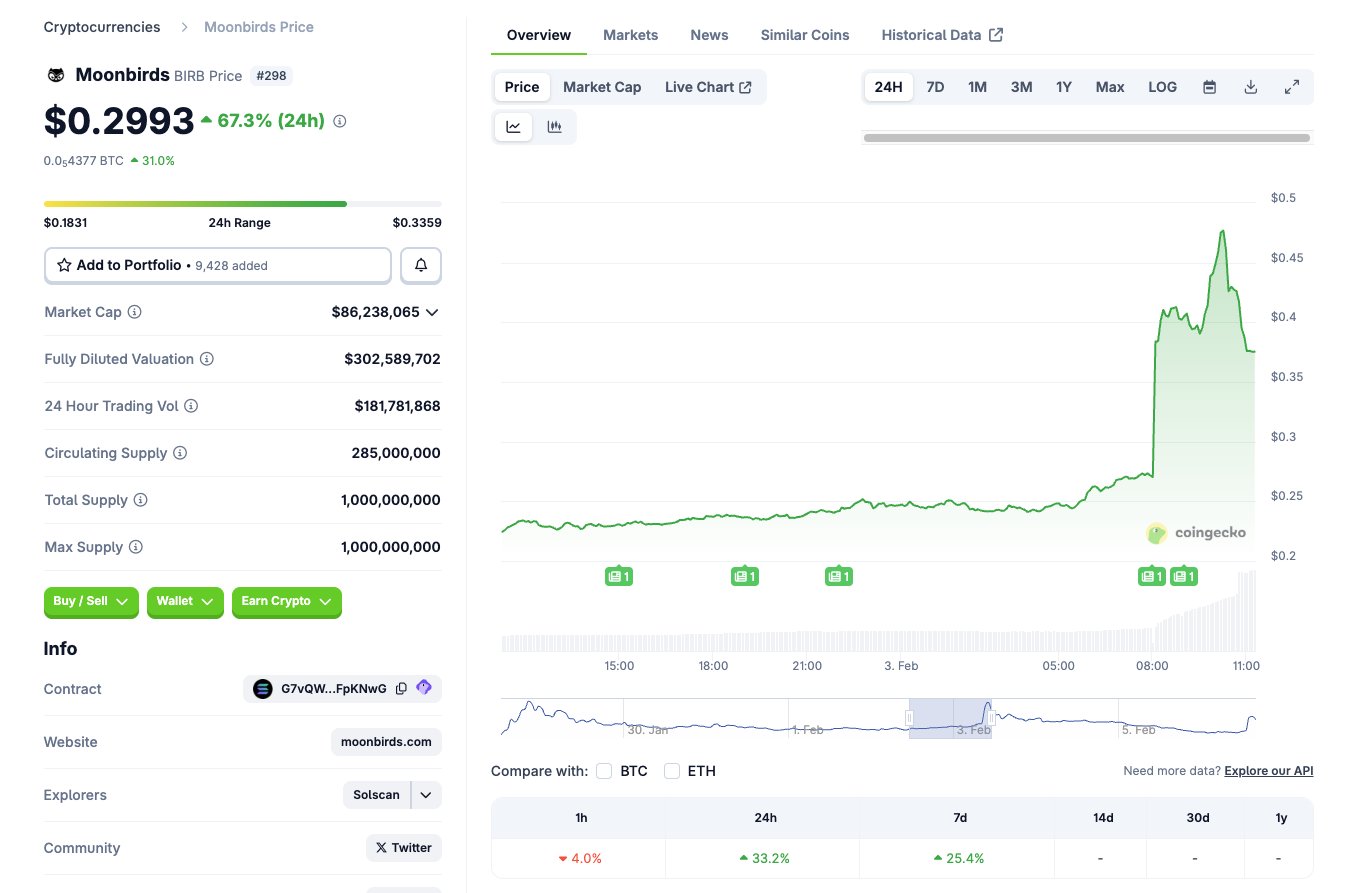
Task: Follow the Explore our API link
Action: pyautogui.click(x=1268, y=771)
